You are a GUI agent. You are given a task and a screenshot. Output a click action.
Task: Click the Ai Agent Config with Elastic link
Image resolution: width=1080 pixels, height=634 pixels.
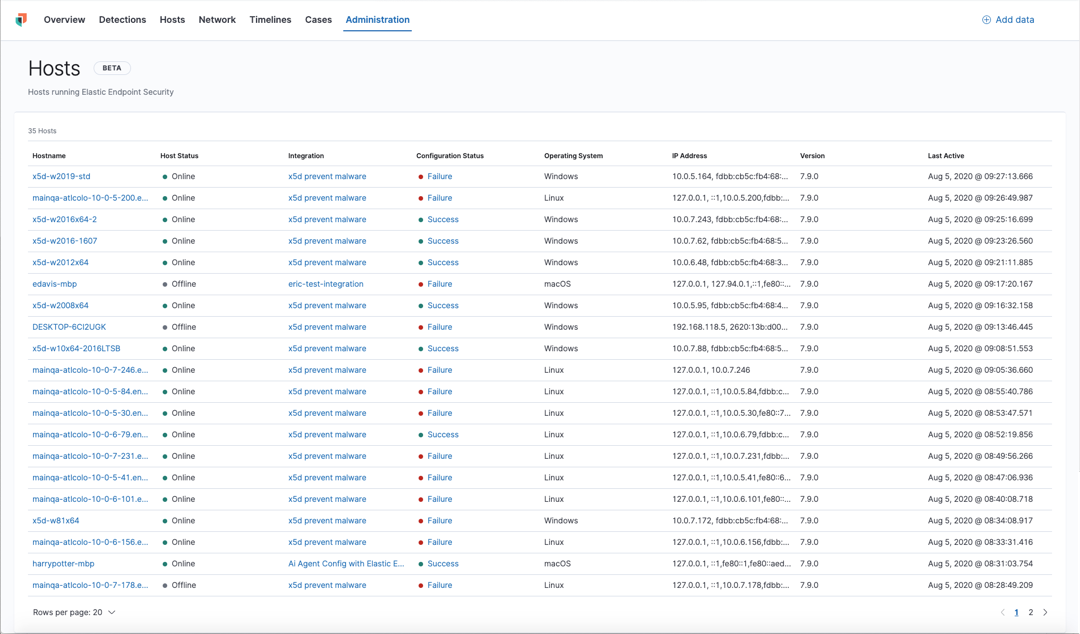coord(344,563)
